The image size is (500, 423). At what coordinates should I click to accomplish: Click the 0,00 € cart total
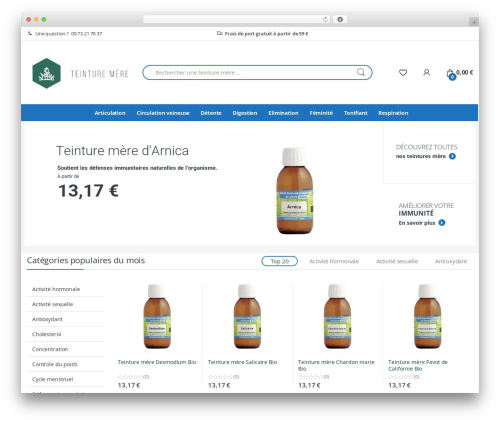tap(464, 72)
